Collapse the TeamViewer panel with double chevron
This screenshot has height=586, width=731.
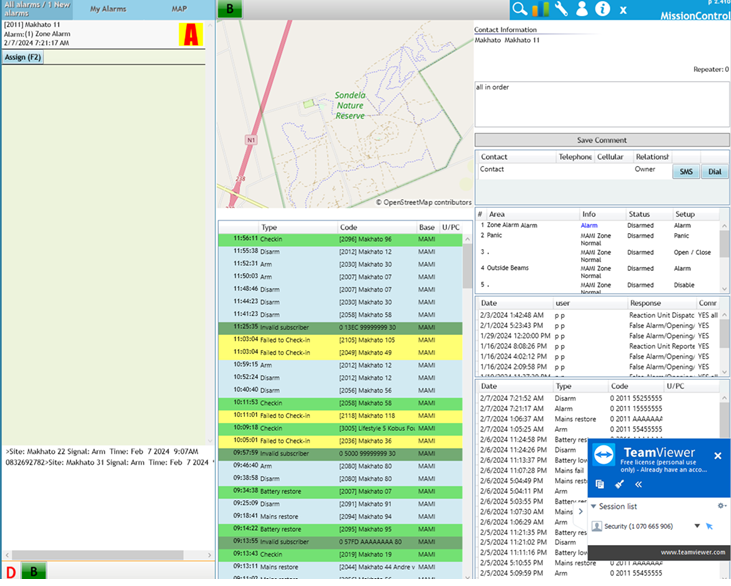638,484
